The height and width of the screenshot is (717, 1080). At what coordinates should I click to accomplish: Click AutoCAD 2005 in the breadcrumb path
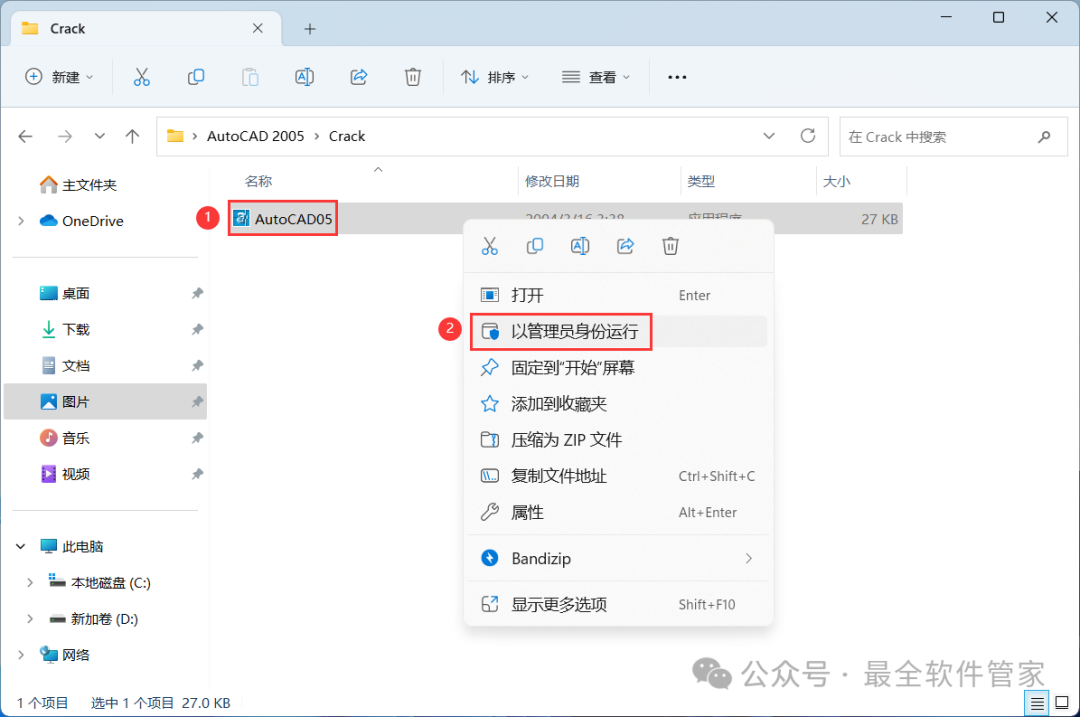(x=256, y=136)
